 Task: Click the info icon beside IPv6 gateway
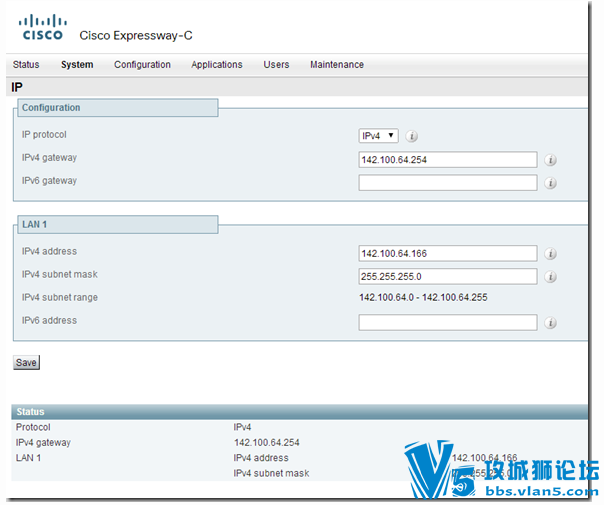[550, 183]
